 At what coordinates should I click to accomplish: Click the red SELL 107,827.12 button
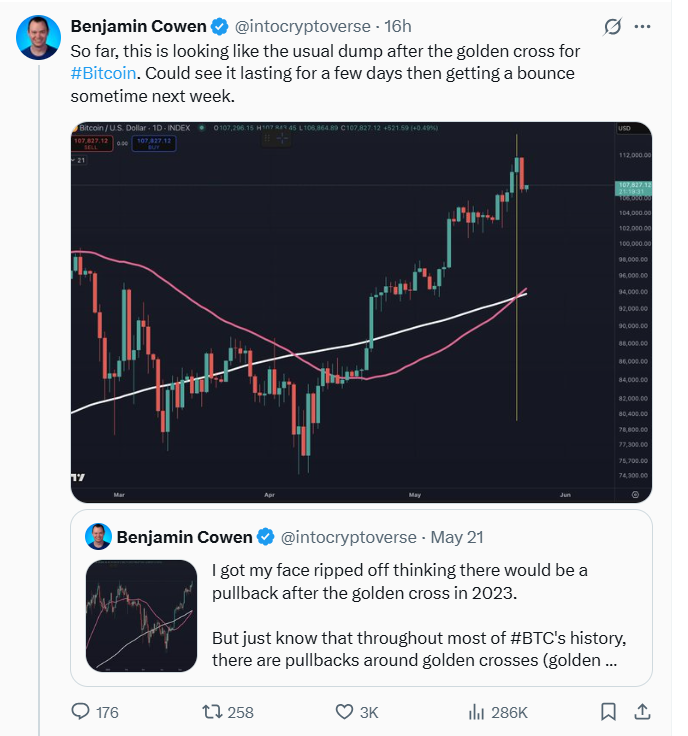(92, 144)
